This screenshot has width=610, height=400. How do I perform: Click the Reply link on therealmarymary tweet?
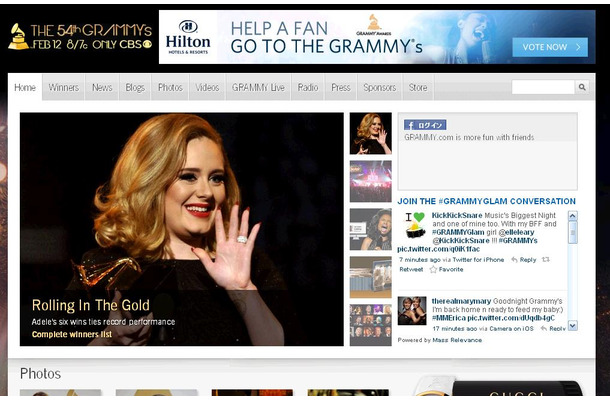(x=557, y=328)
